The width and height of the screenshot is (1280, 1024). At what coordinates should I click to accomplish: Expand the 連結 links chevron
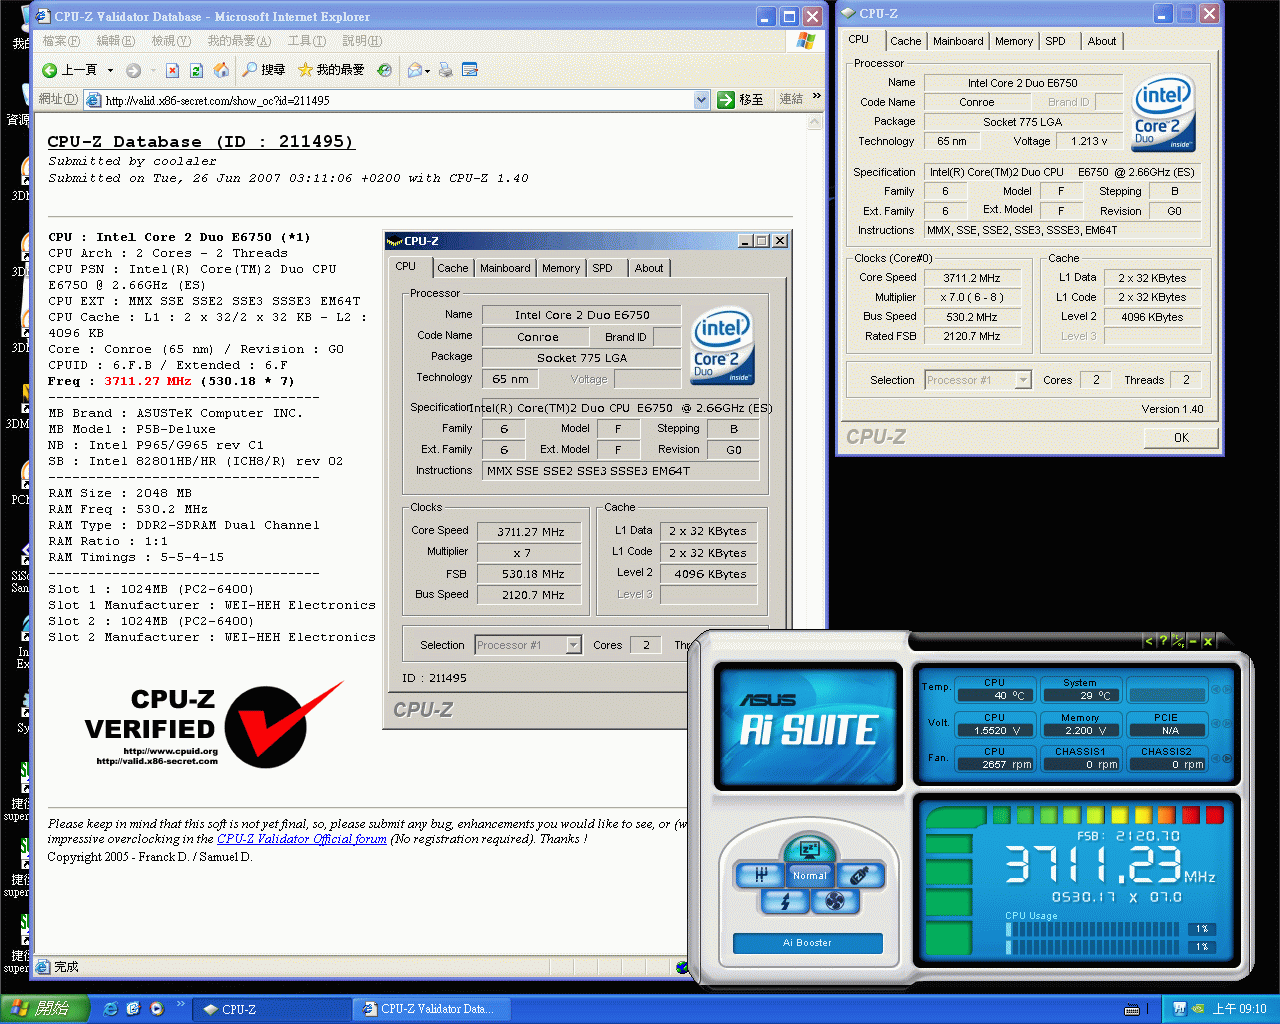coord(816,97)
